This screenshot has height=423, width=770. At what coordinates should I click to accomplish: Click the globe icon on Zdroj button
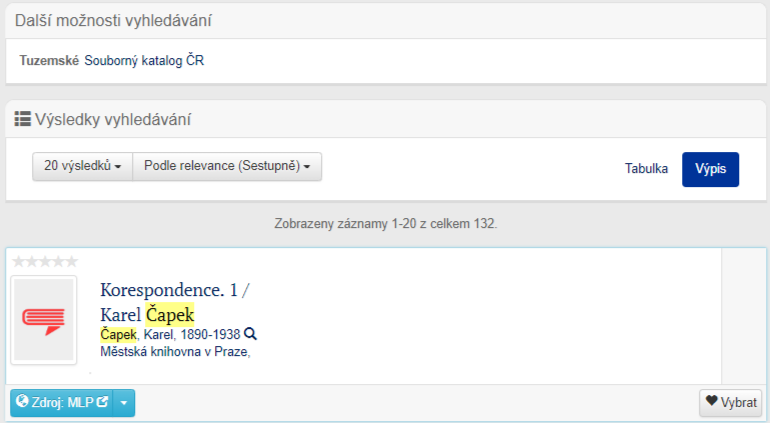tap(21, 402)
